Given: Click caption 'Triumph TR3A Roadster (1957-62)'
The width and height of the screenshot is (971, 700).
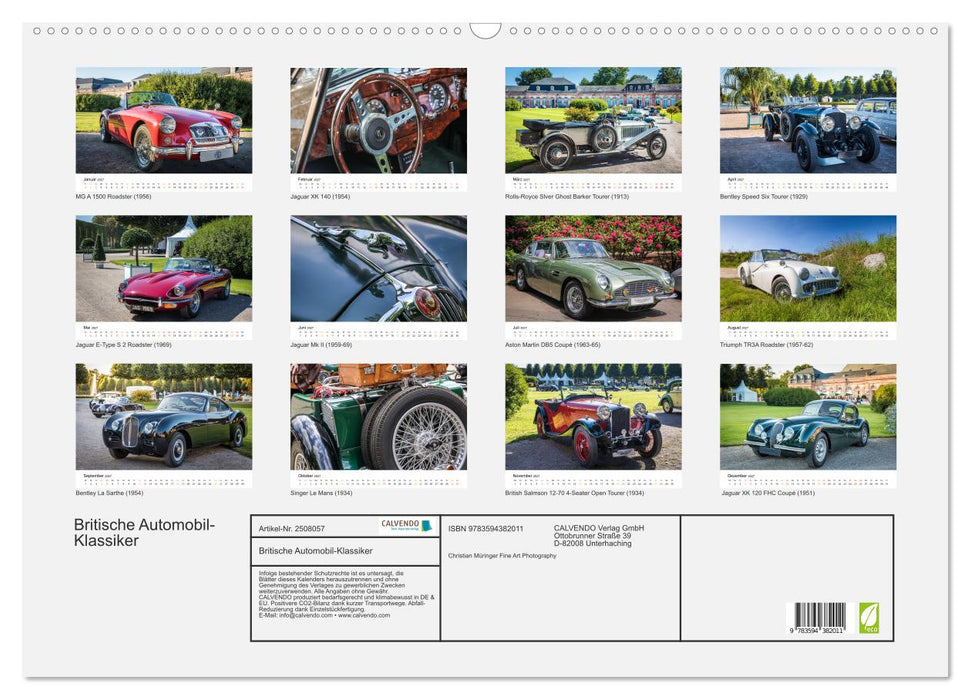Looking at the screenshot, I should [767, 344].
